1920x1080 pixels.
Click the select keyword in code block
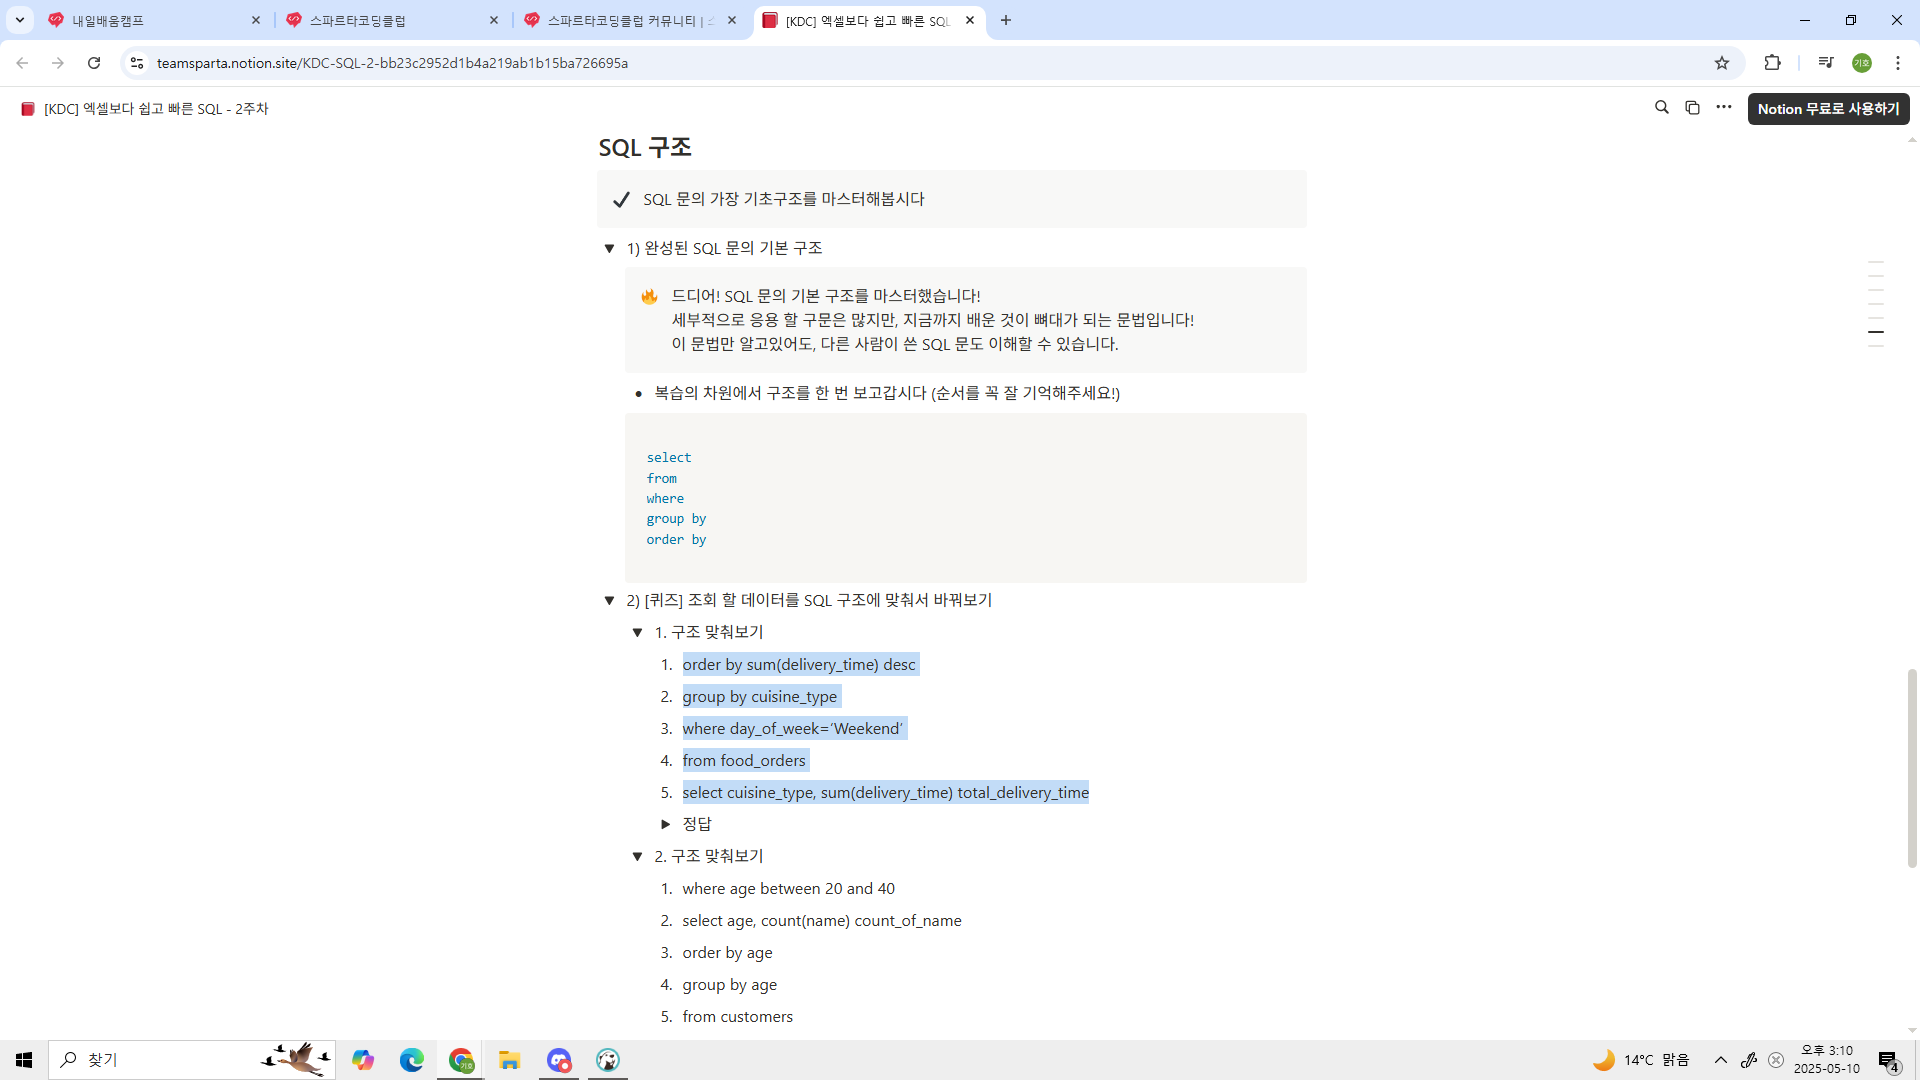[x=669, y=457]
